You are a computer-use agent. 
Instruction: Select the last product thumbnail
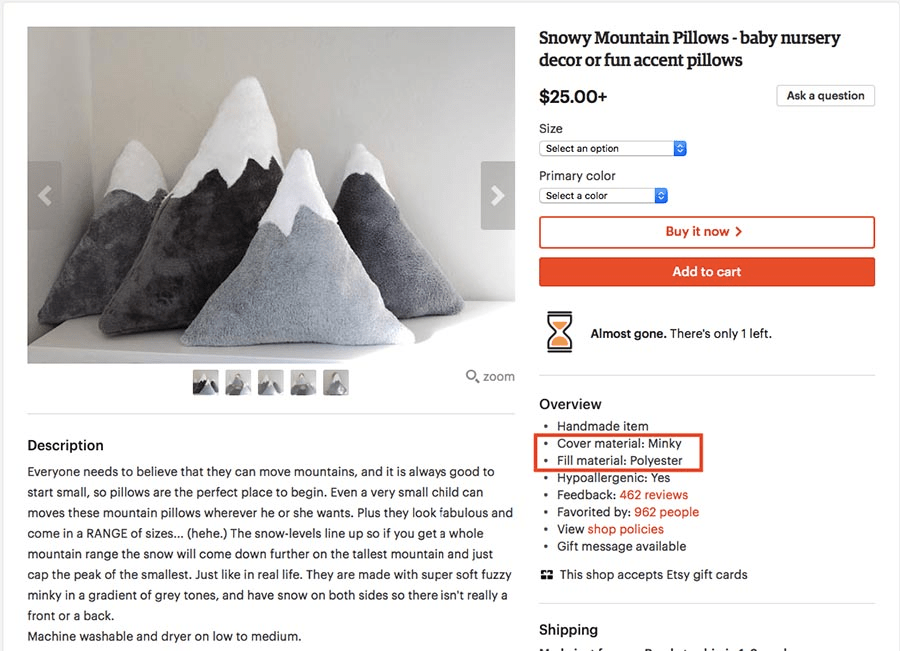click(x=336, y=382)
